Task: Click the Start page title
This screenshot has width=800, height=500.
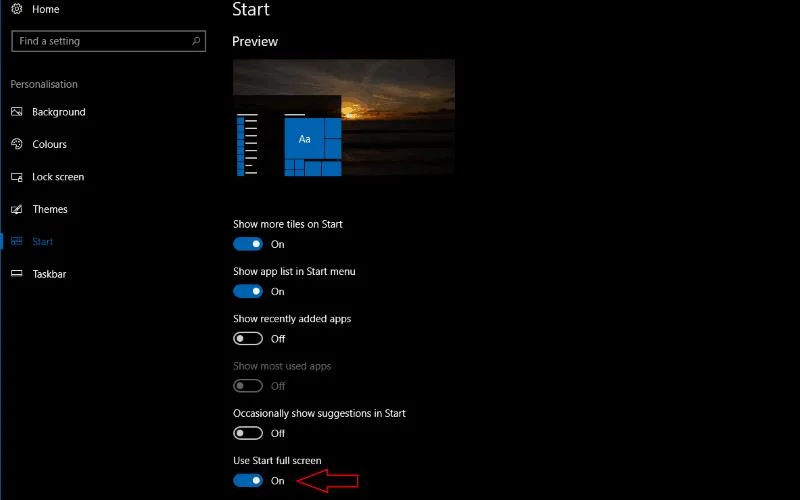Action: coord(251,9)
